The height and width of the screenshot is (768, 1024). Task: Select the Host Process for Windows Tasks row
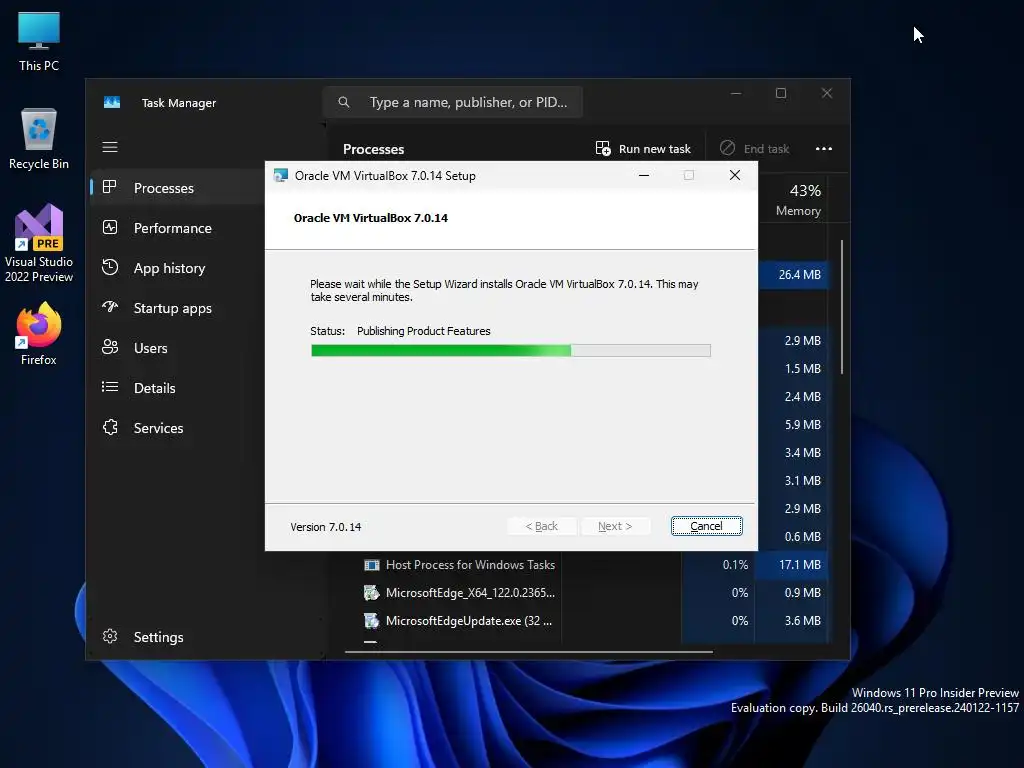(x=588, y=565)
